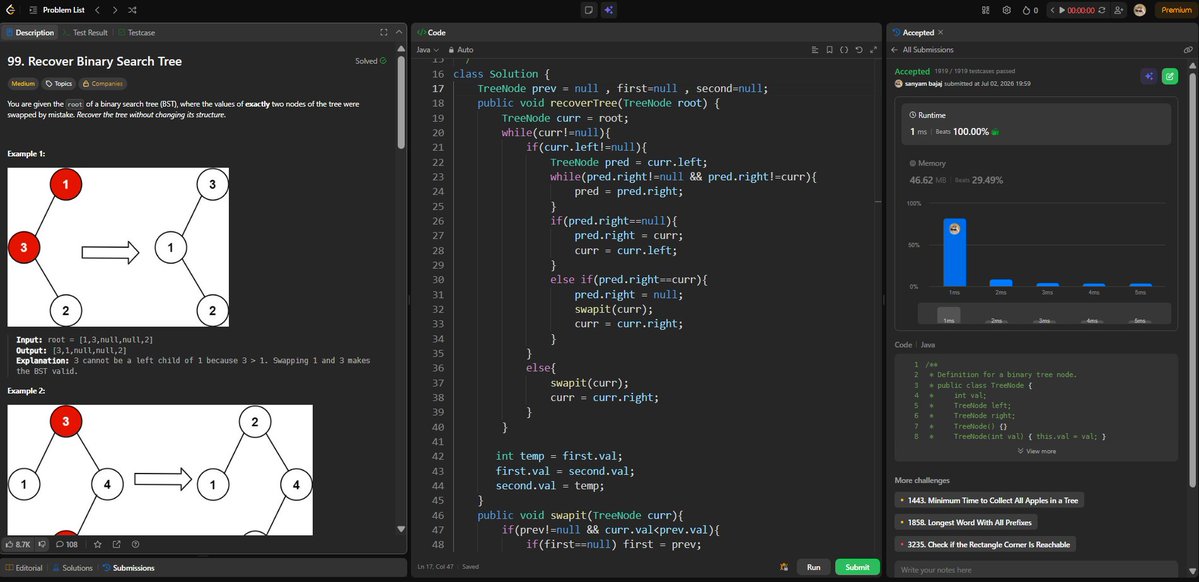The image size is (1199, 582).
Task: Click the Code panel tab
Action: tap(431, 33)
